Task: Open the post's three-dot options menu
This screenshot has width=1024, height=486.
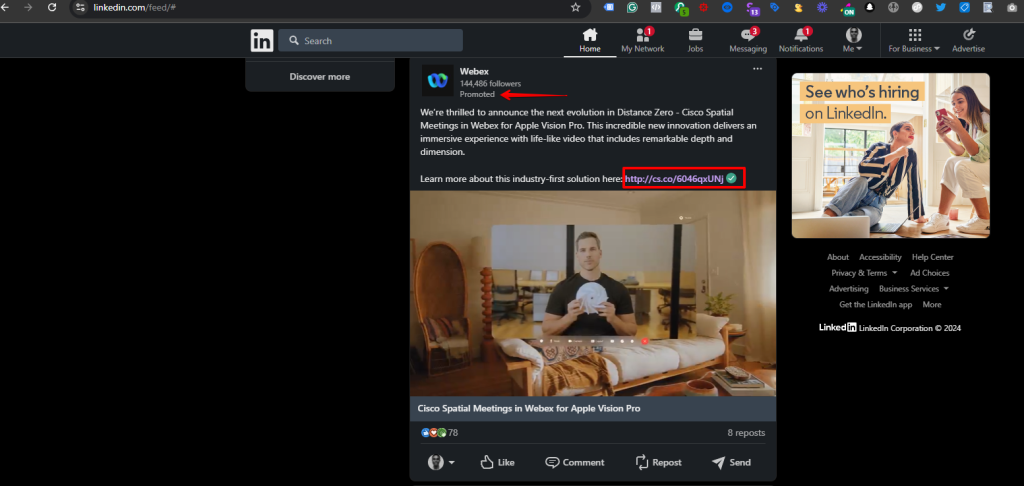Action: point(758,69)
